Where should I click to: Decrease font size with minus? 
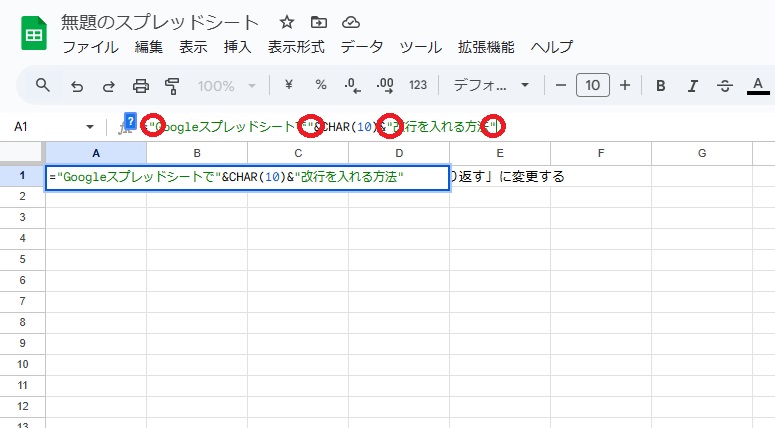tap(560, 86)
